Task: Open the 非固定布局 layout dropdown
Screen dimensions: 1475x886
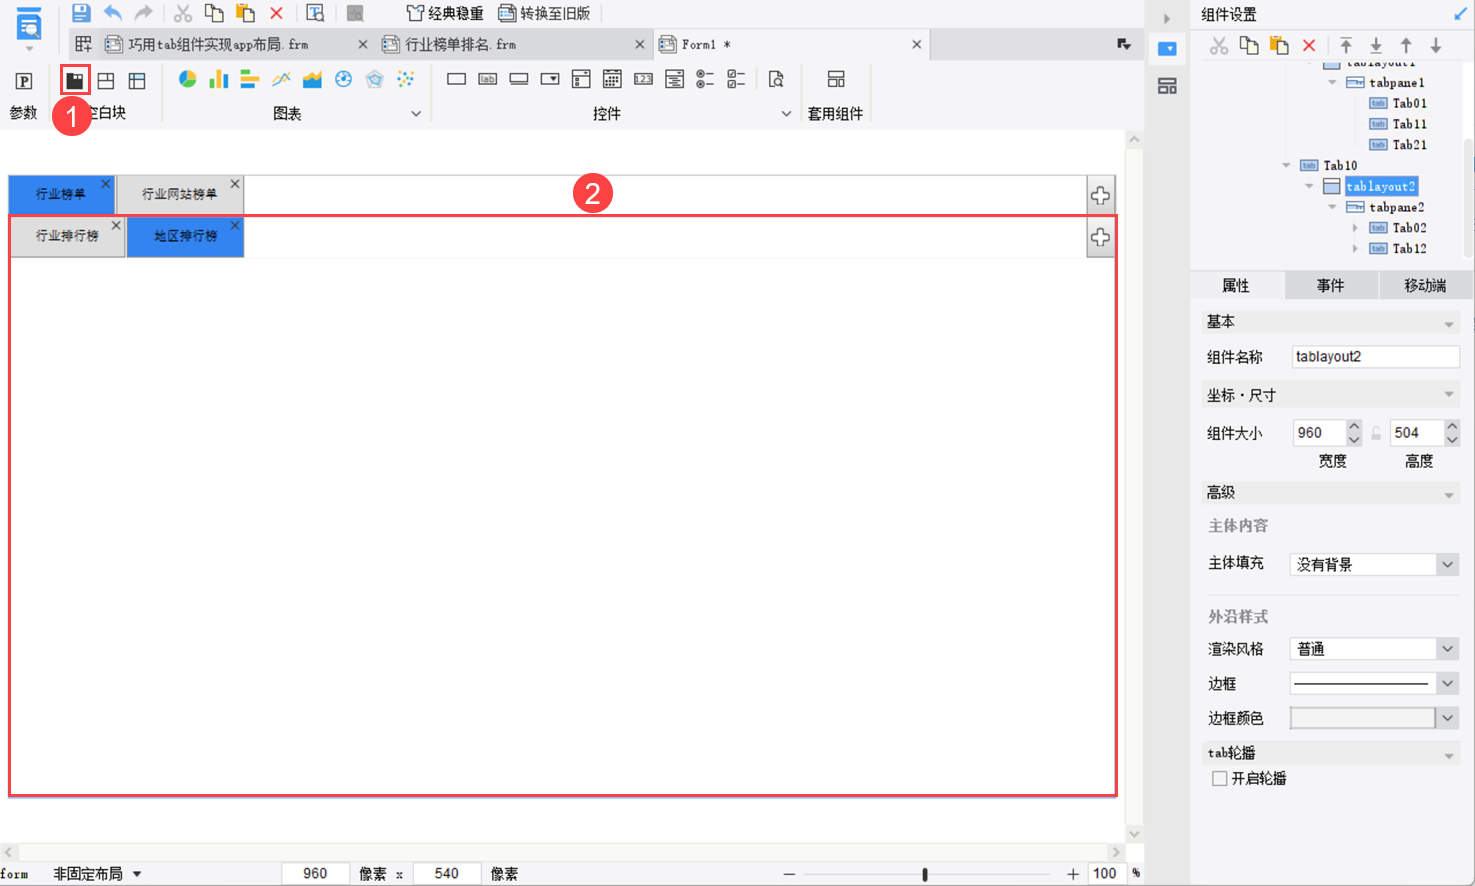Action: 97,874
